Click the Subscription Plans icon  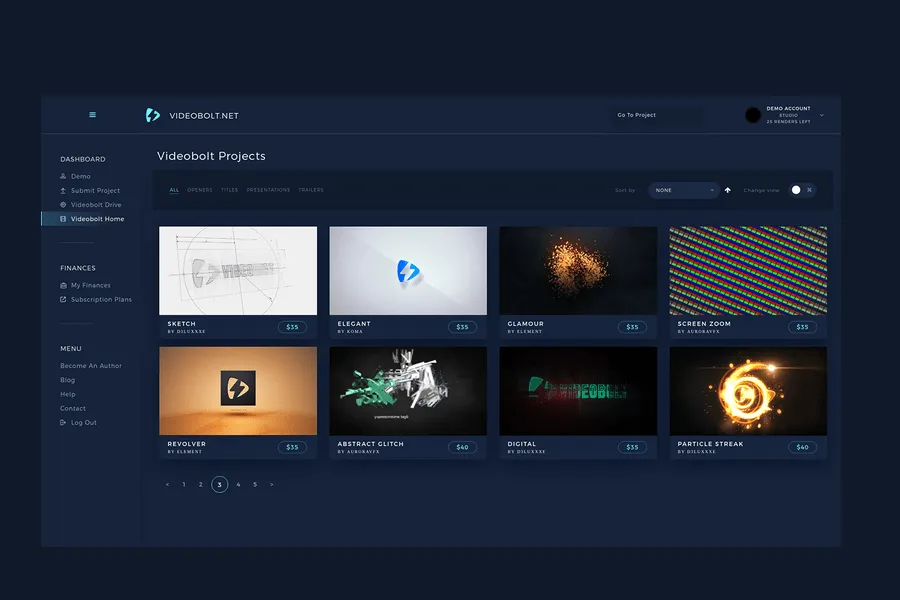[x=62, y=299]
